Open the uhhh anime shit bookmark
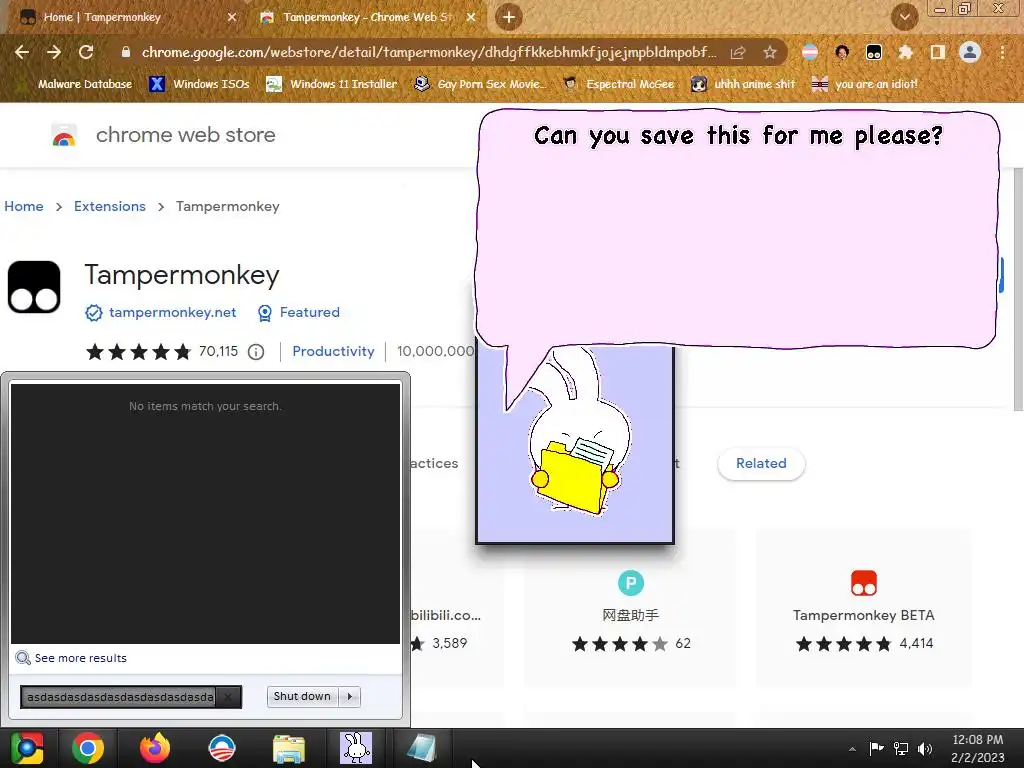Screen dimensions: 1024x768 743,84
